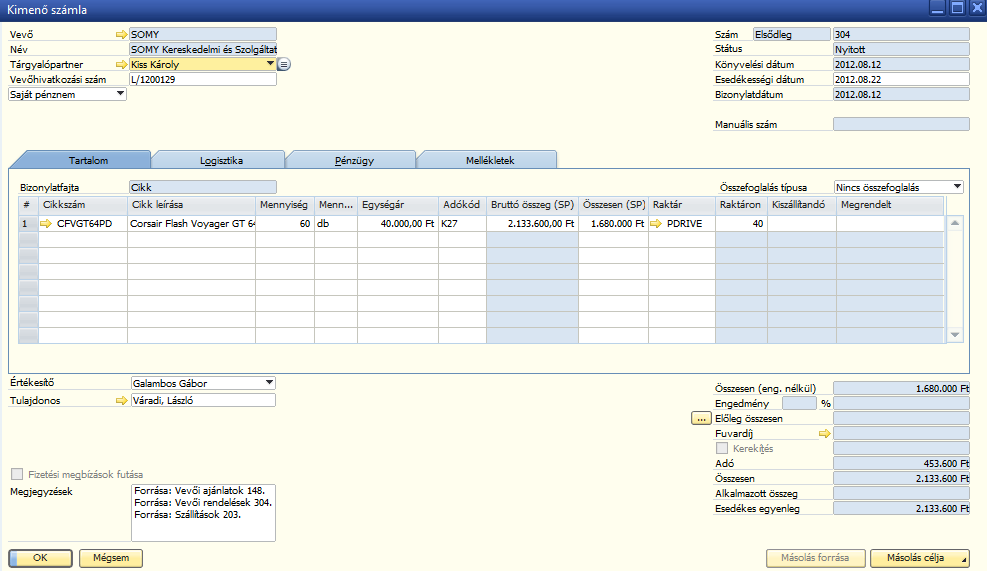Click the Esedékességi dátum field

(901, 79)
